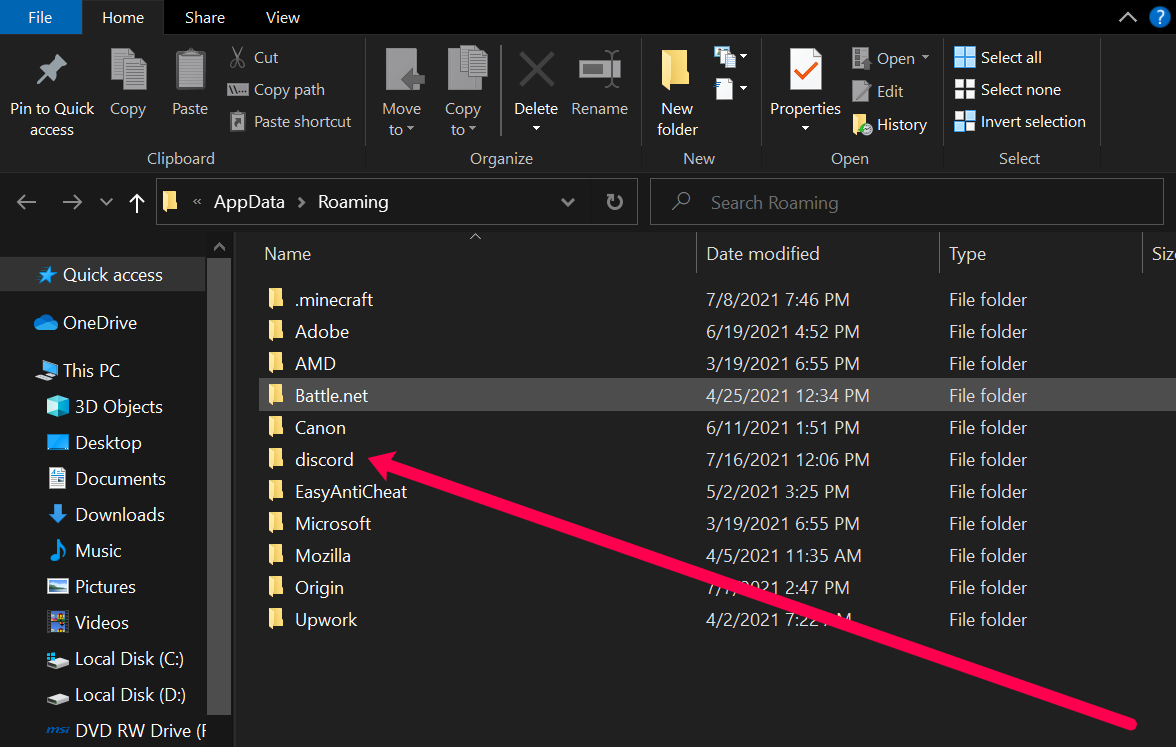Screen dimensions: 1176x747
Task: Refresh the Roaming folder view
Action: point(614,202)
